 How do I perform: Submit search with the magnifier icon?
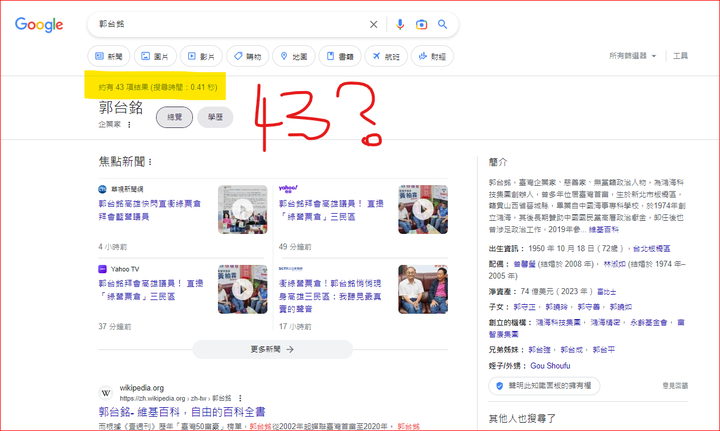442,24
